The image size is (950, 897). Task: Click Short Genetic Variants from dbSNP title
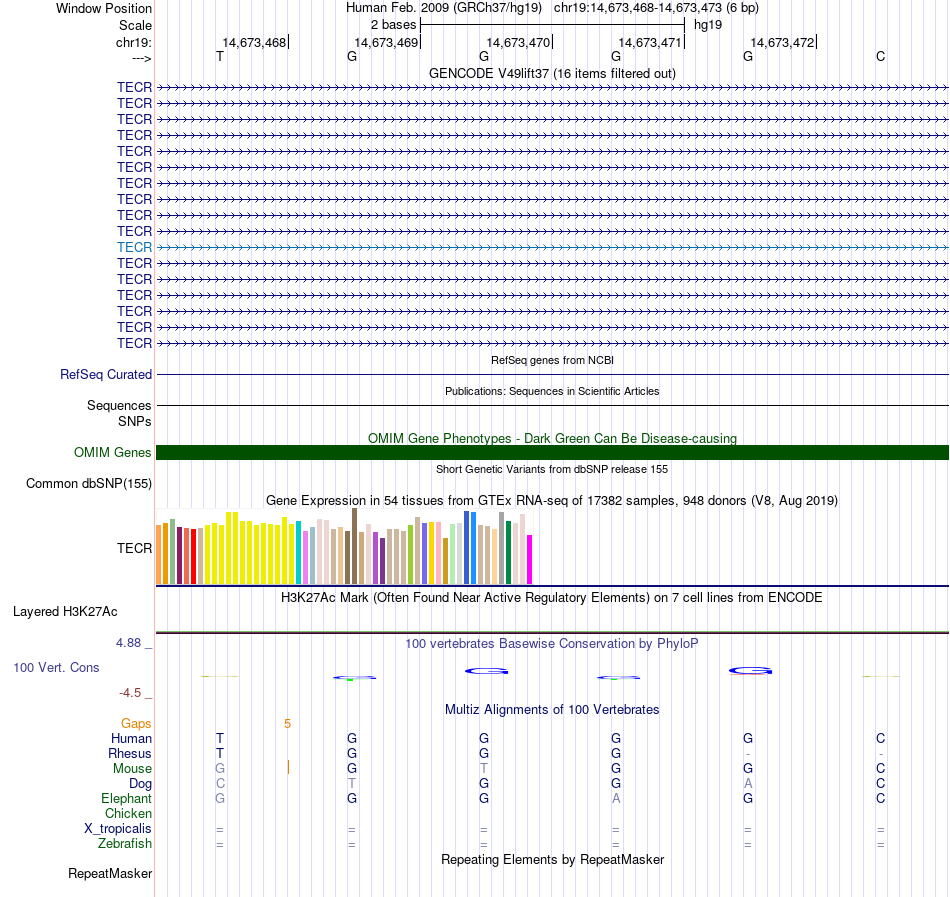coord(552,469)
